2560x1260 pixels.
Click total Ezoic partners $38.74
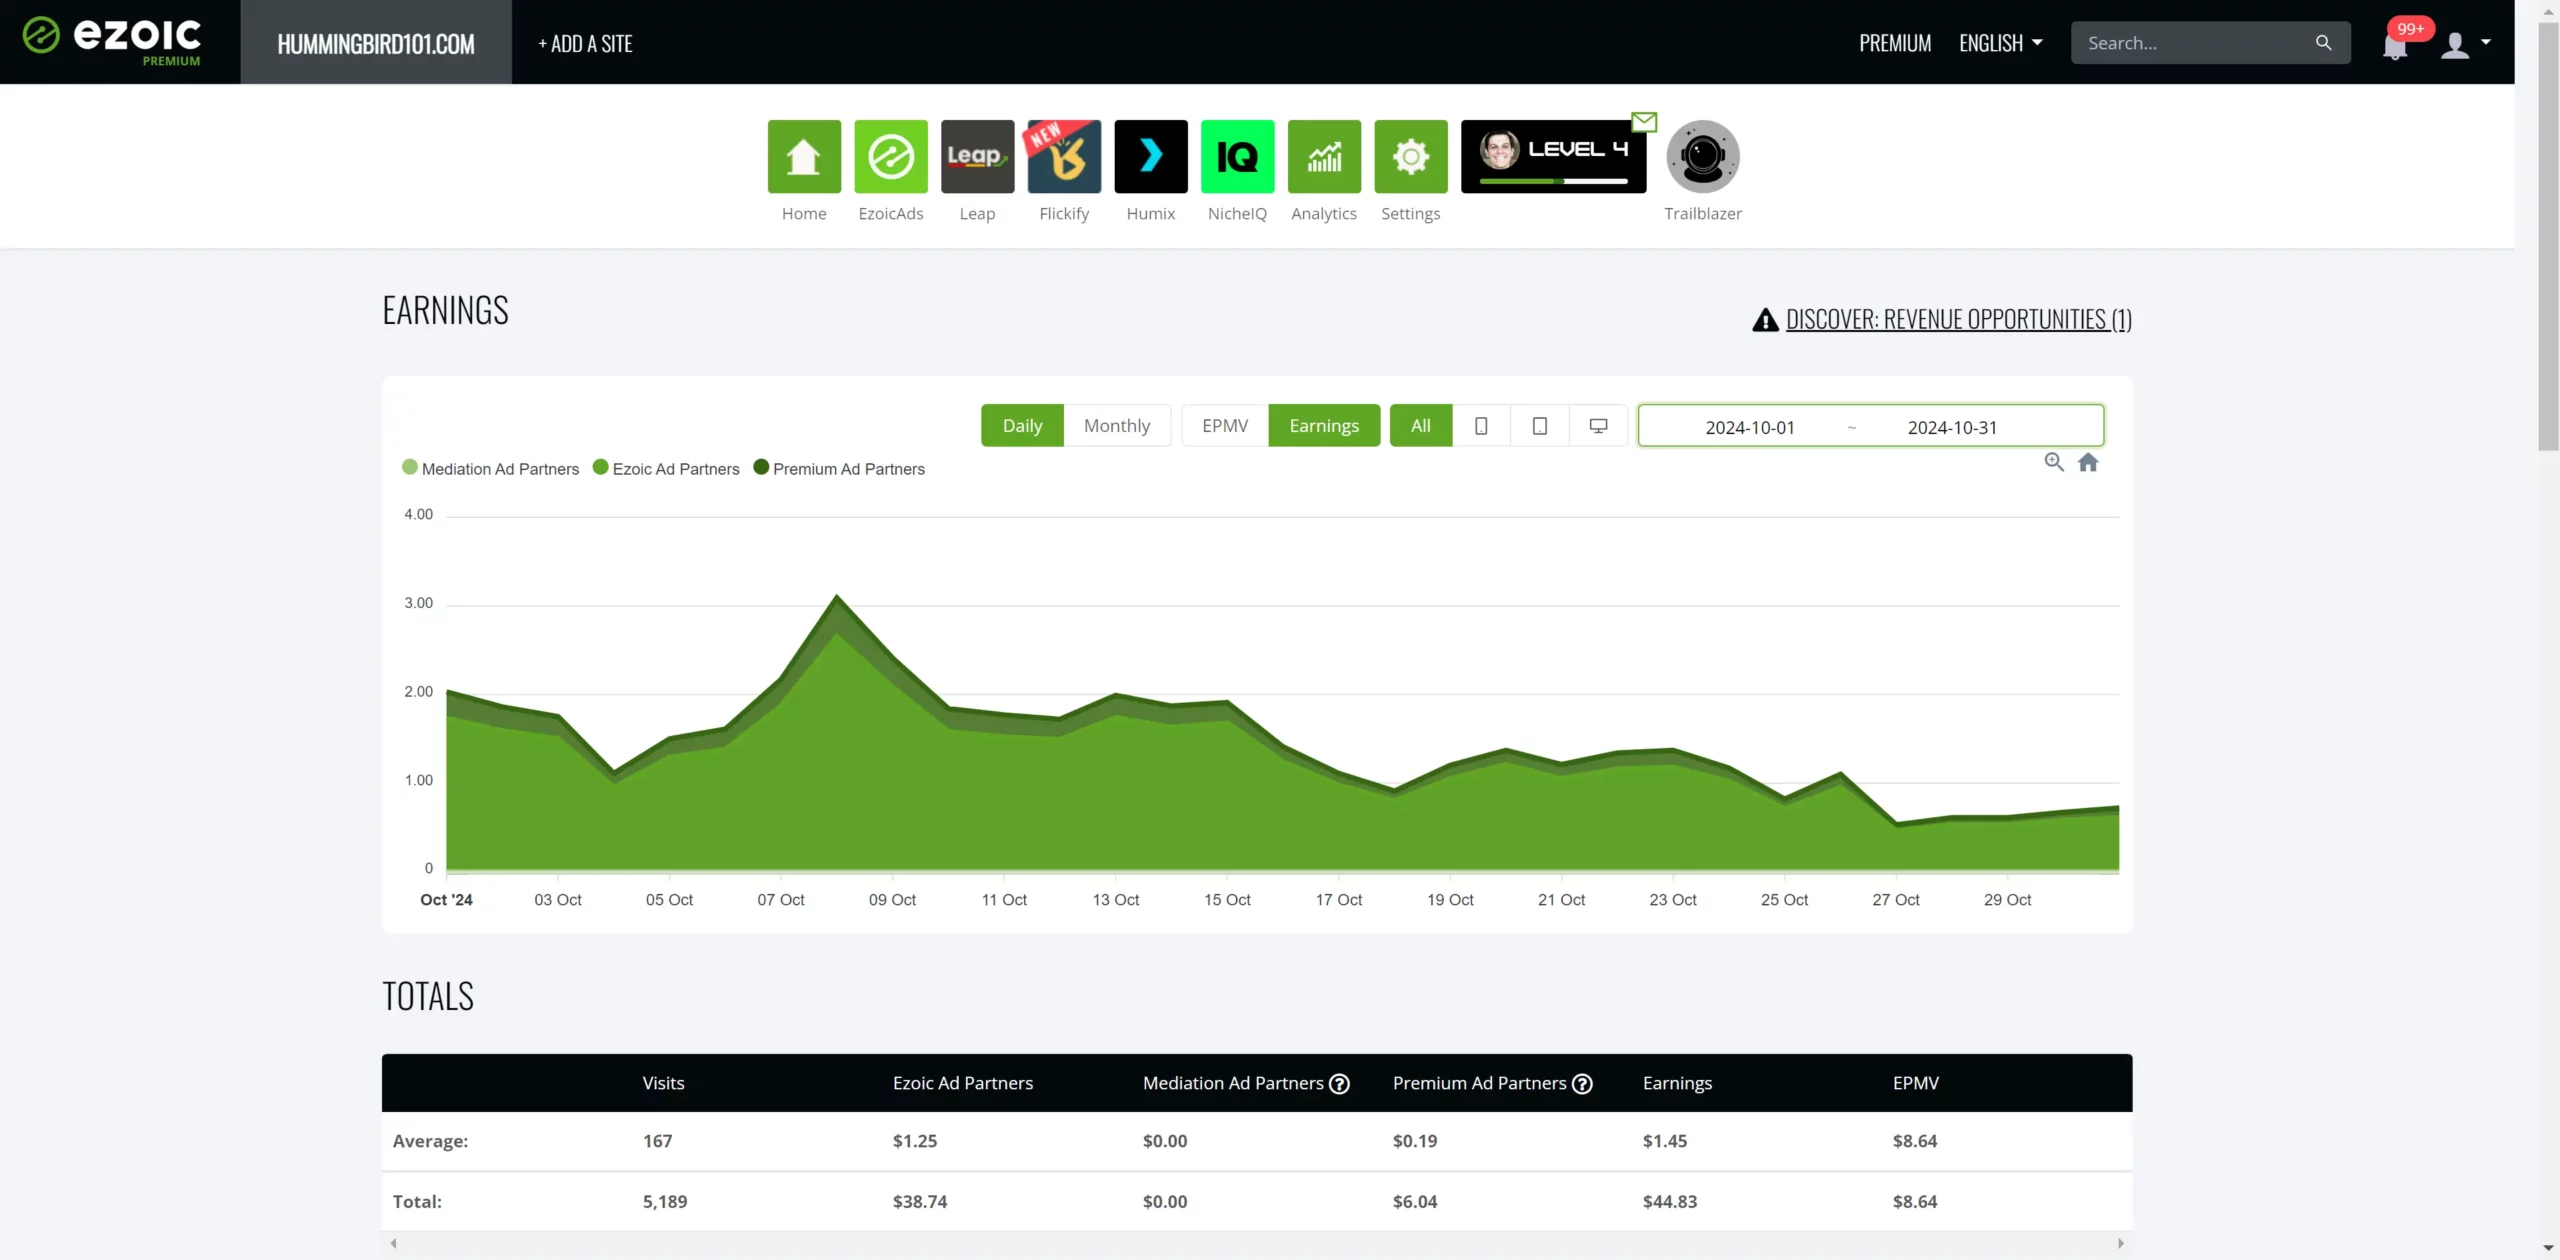919,1201
